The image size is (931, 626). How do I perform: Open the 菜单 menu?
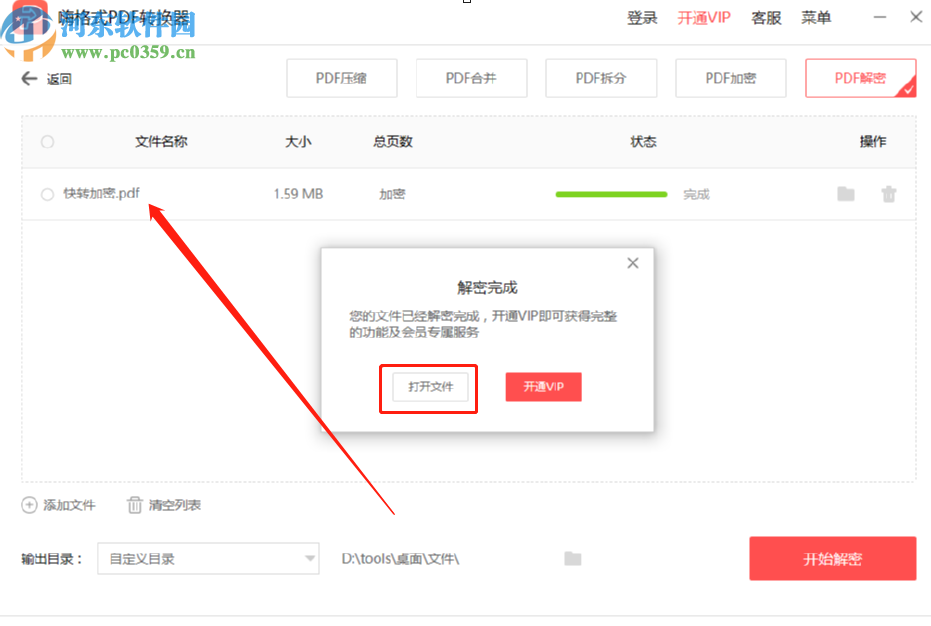click(816, 17)
